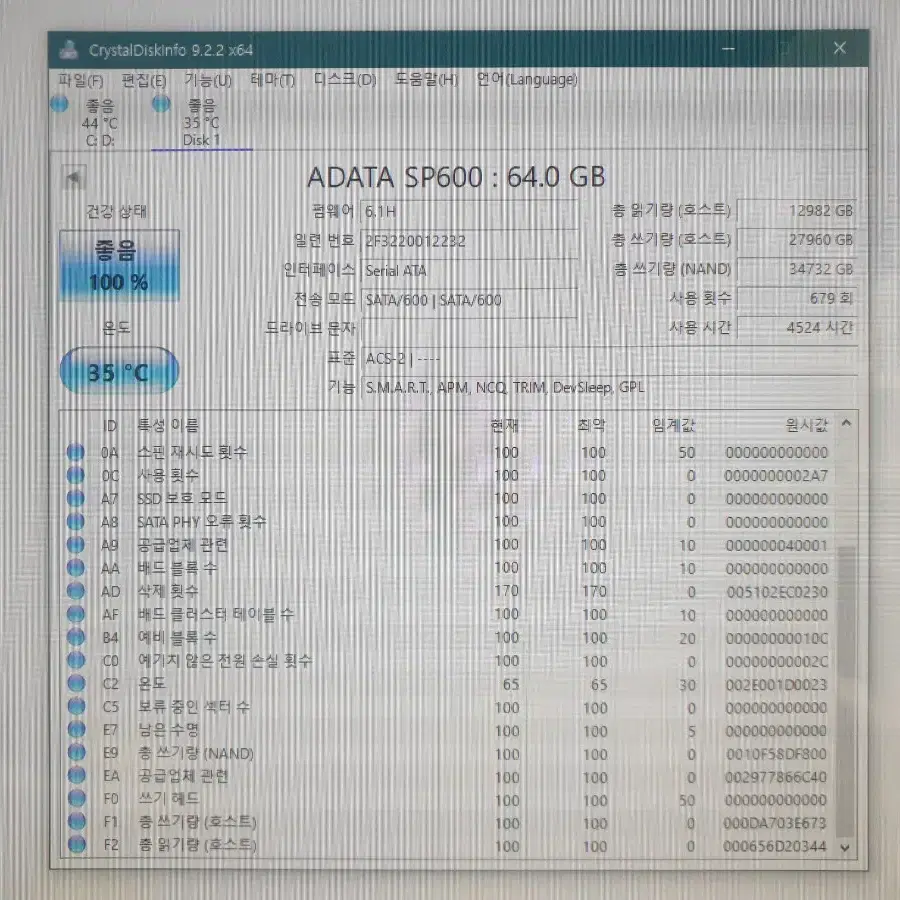Image resolution: width=900 pixels, height=900 pixels.
Task: Click the scroll down arrow of attribute list
Action: (x=845, y=847)
